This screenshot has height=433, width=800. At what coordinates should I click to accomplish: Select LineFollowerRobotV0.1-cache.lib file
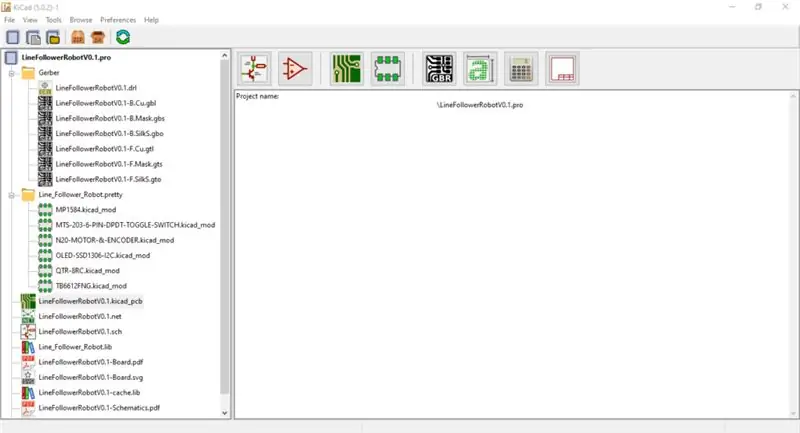click(x=89, y=393)
